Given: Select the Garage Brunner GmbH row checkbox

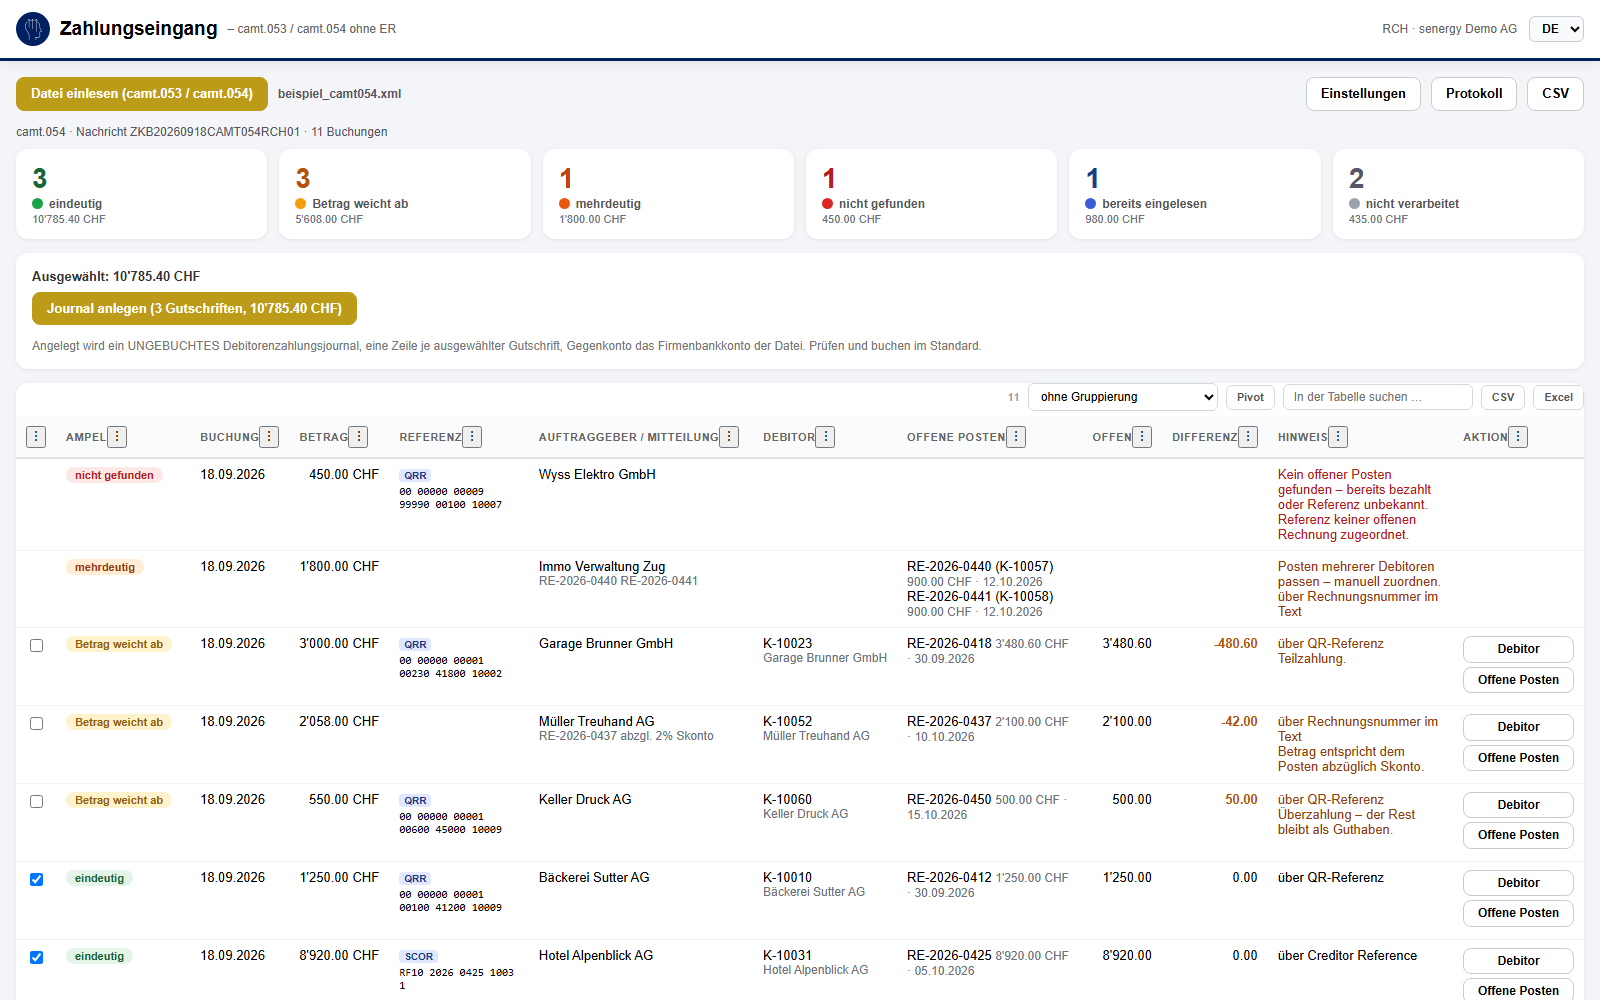Looking at the screenshot, I should [x=36, y=646].
